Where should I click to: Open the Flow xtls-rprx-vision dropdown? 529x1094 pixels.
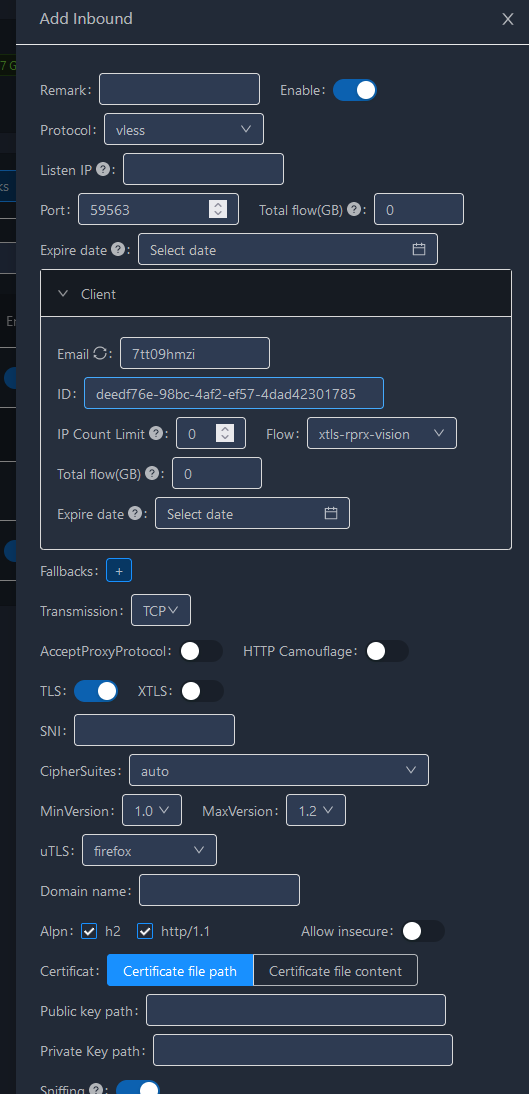(x=382, y=433)
